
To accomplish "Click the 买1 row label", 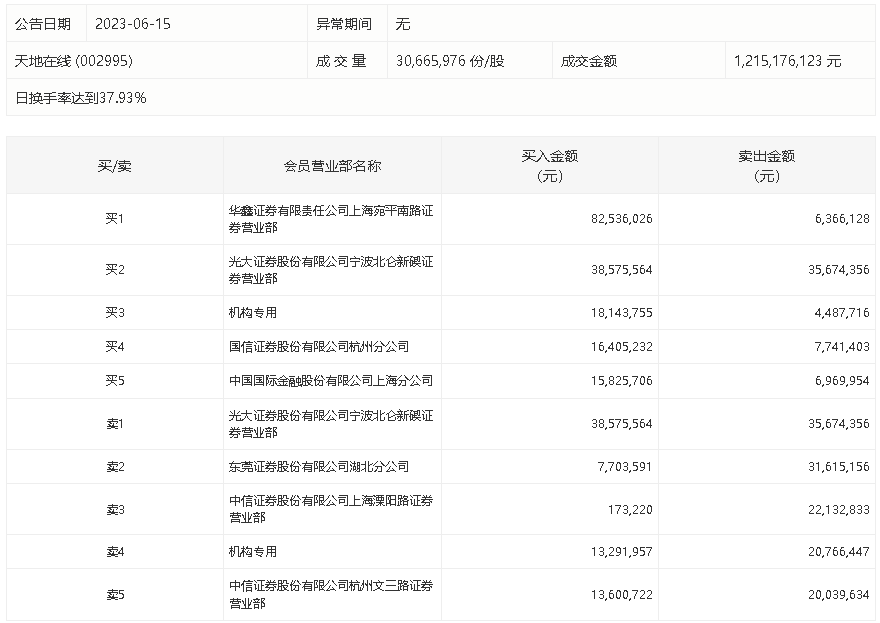I will coord(115,219).
